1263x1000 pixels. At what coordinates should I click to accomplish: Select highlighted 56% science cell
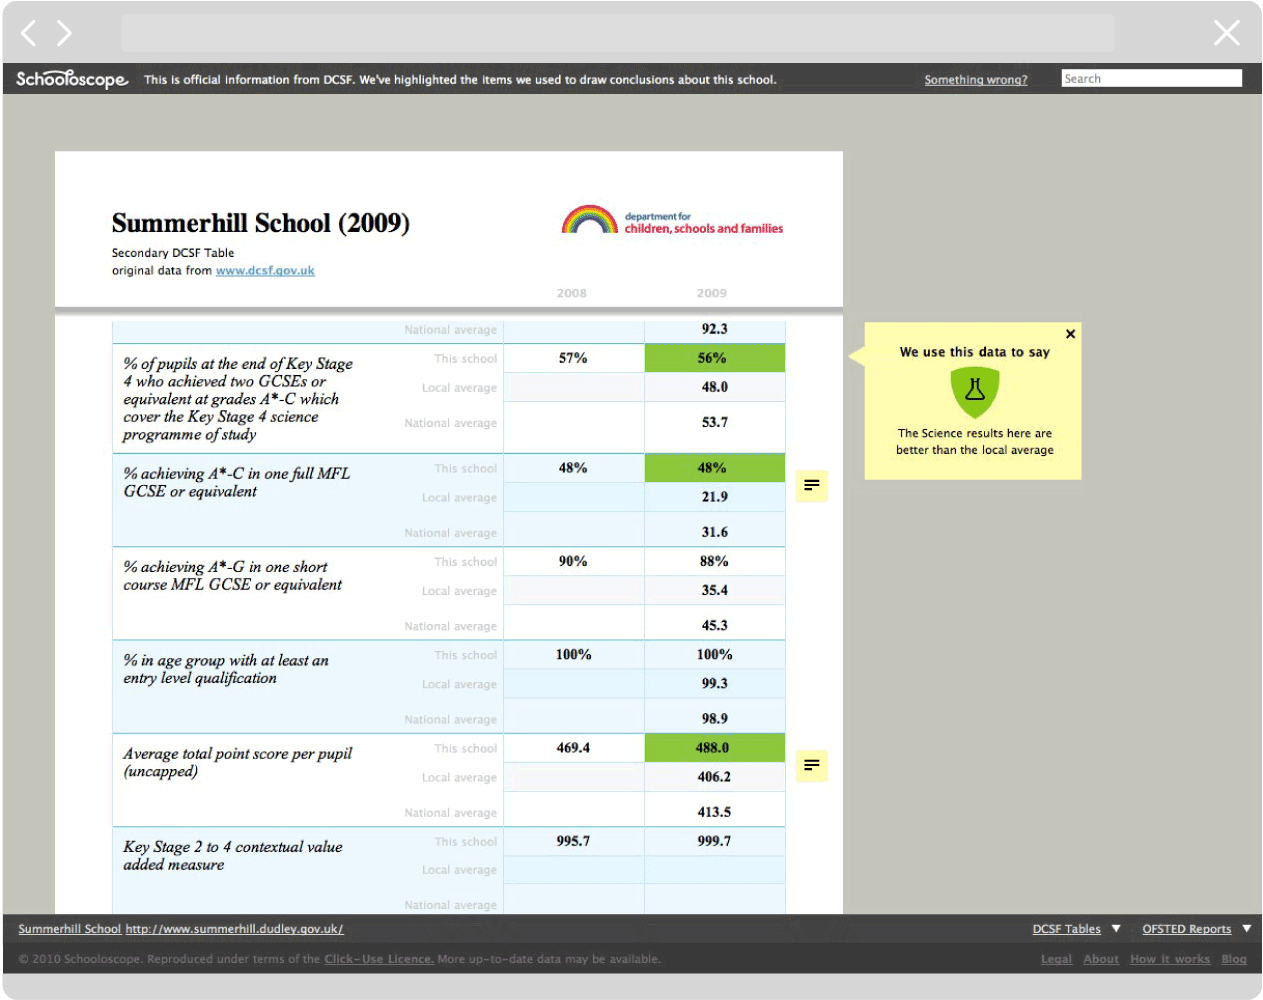[x=714, y=358]
